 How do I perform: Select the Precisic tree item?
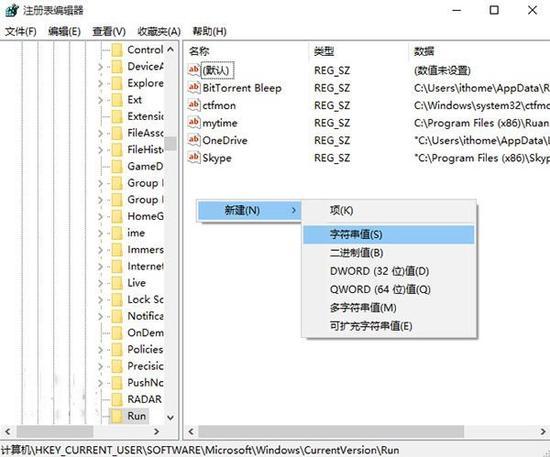tap(145, 366)
